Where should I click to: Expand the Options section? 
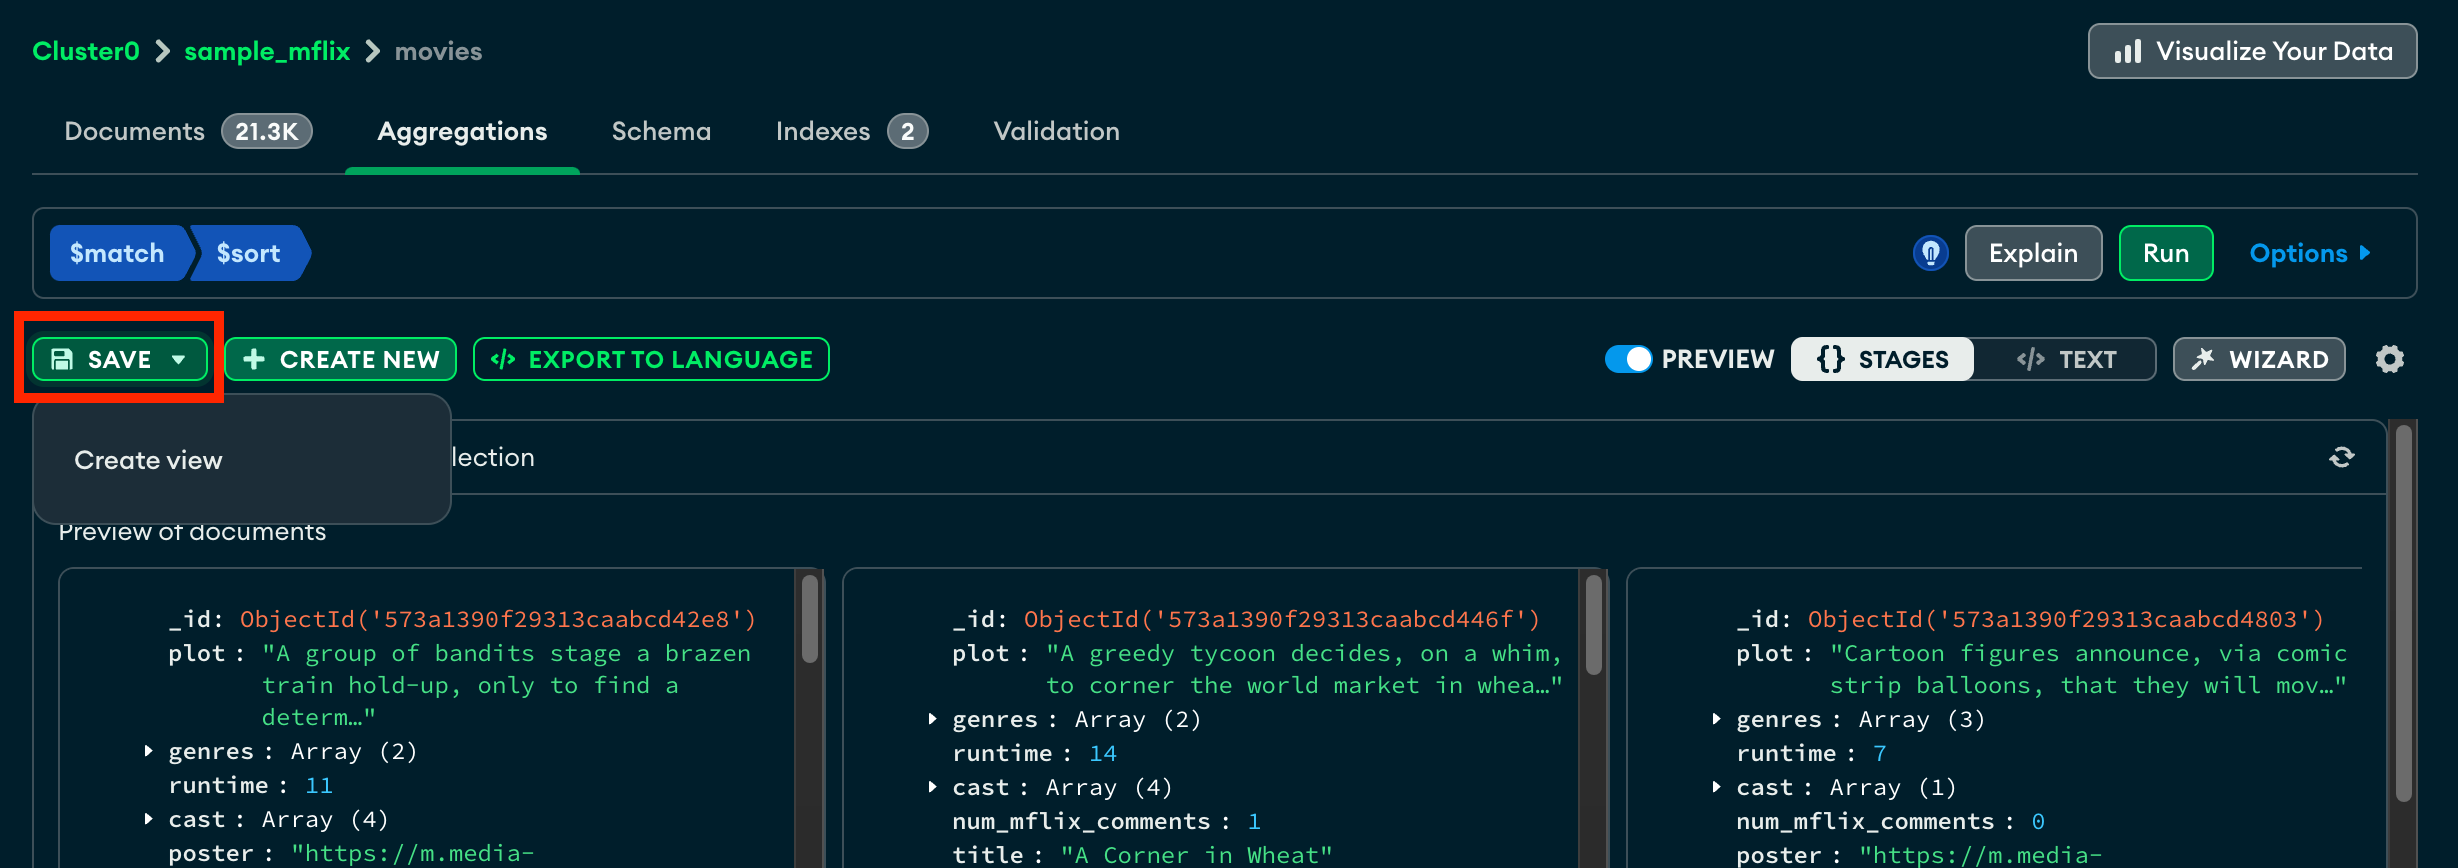2309,253
